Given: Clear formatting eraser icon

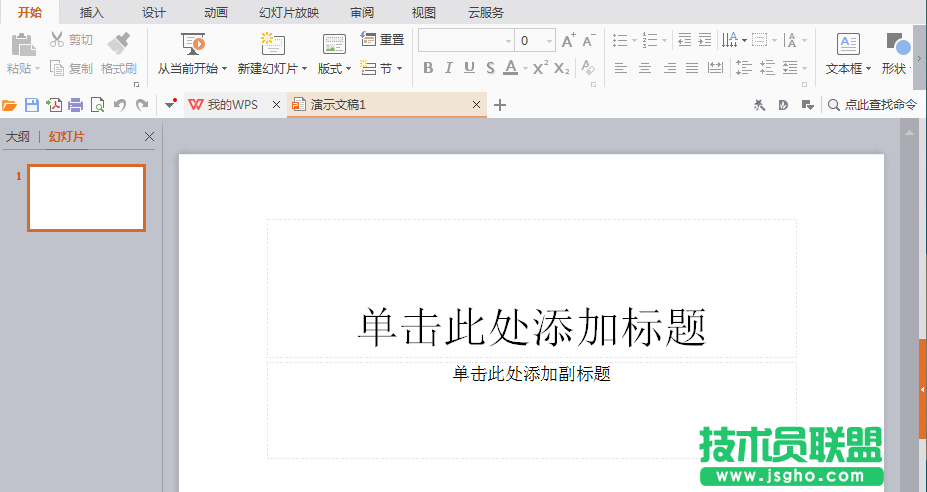Looking at the screenshot, I should click(x=588, y=67).
